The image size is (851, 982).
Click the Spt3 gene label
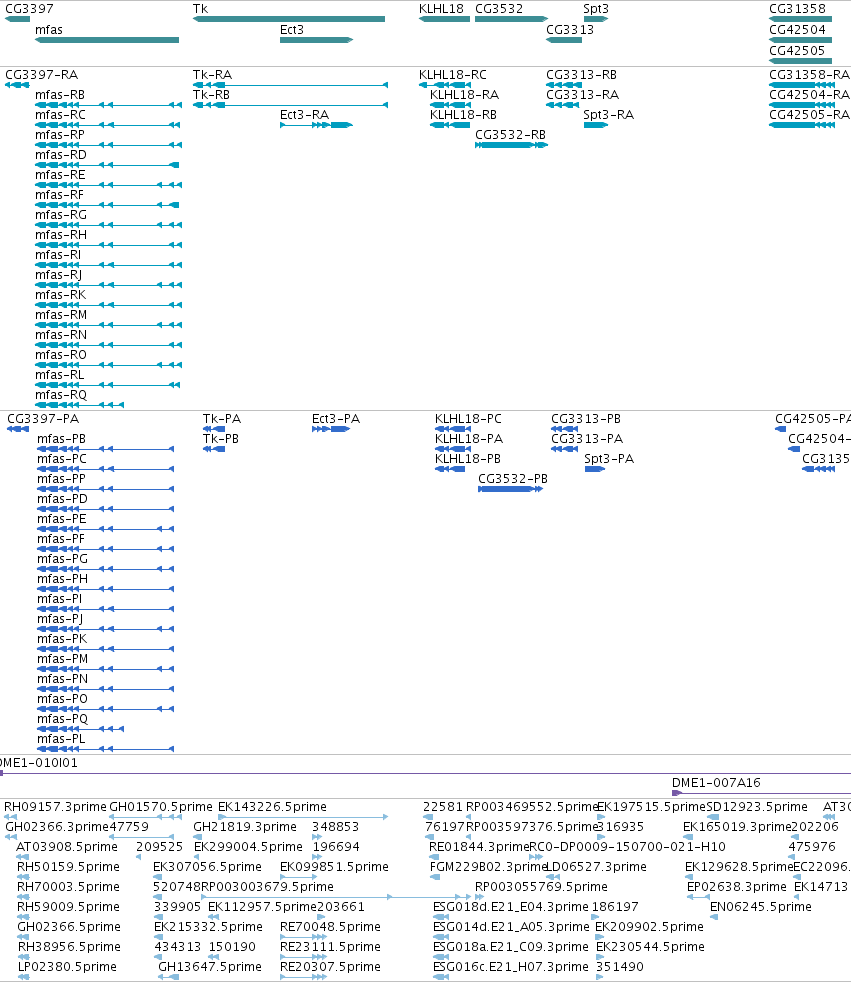596,9
